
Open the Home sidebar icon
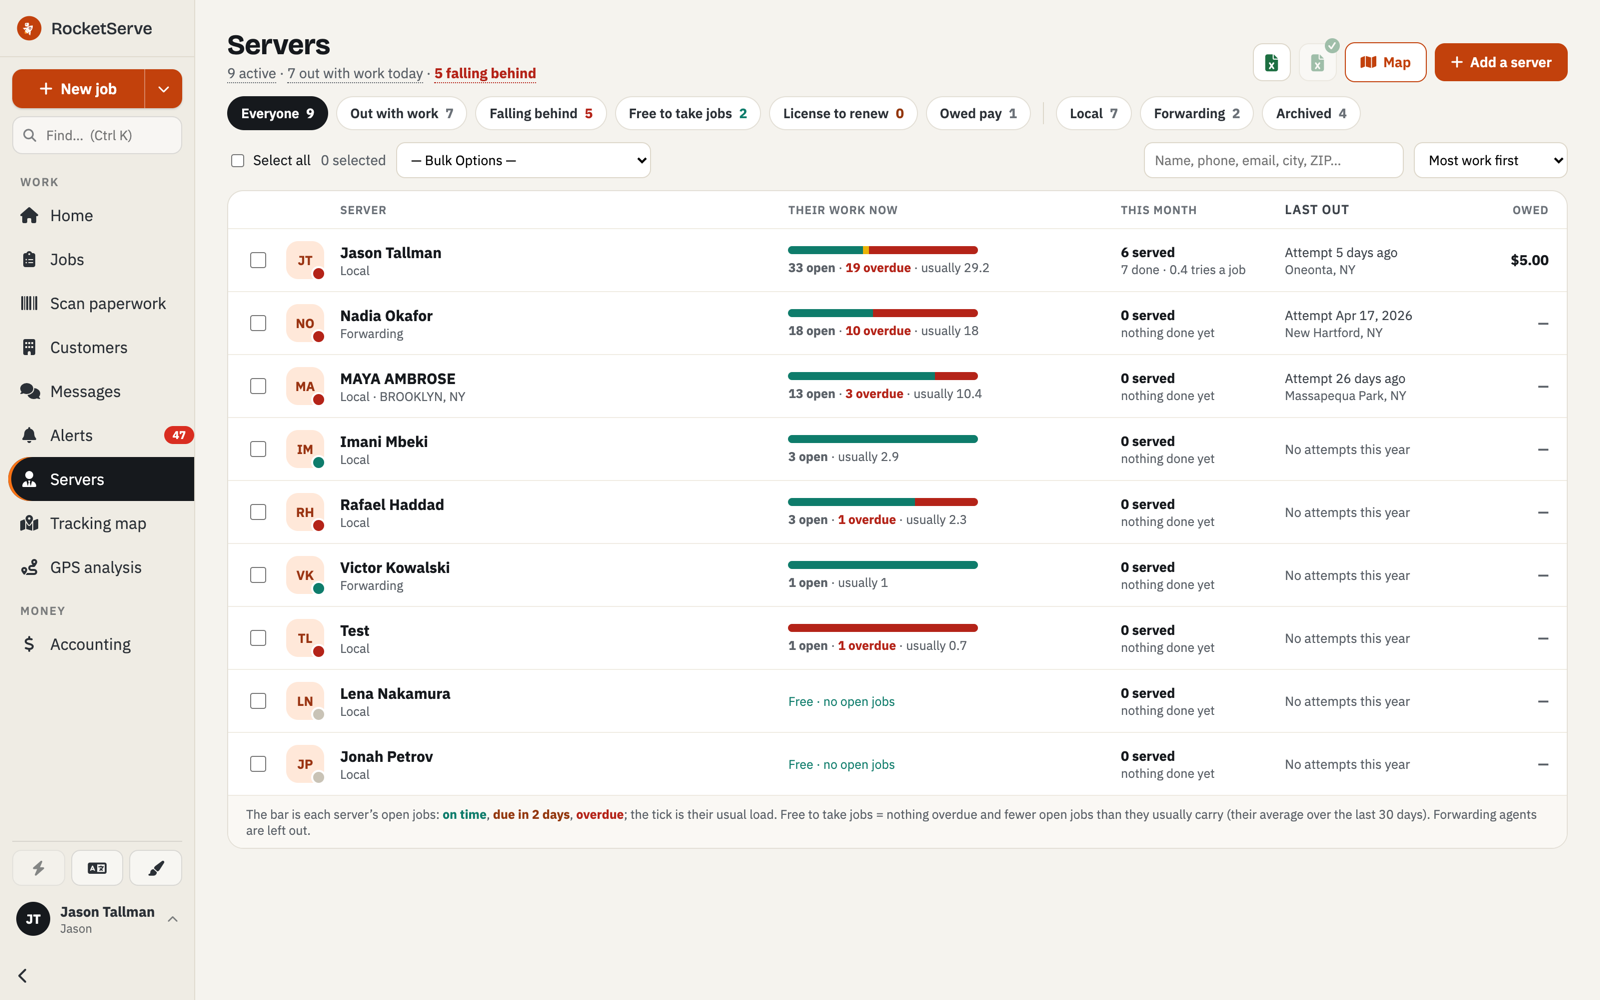click(29, 215)
